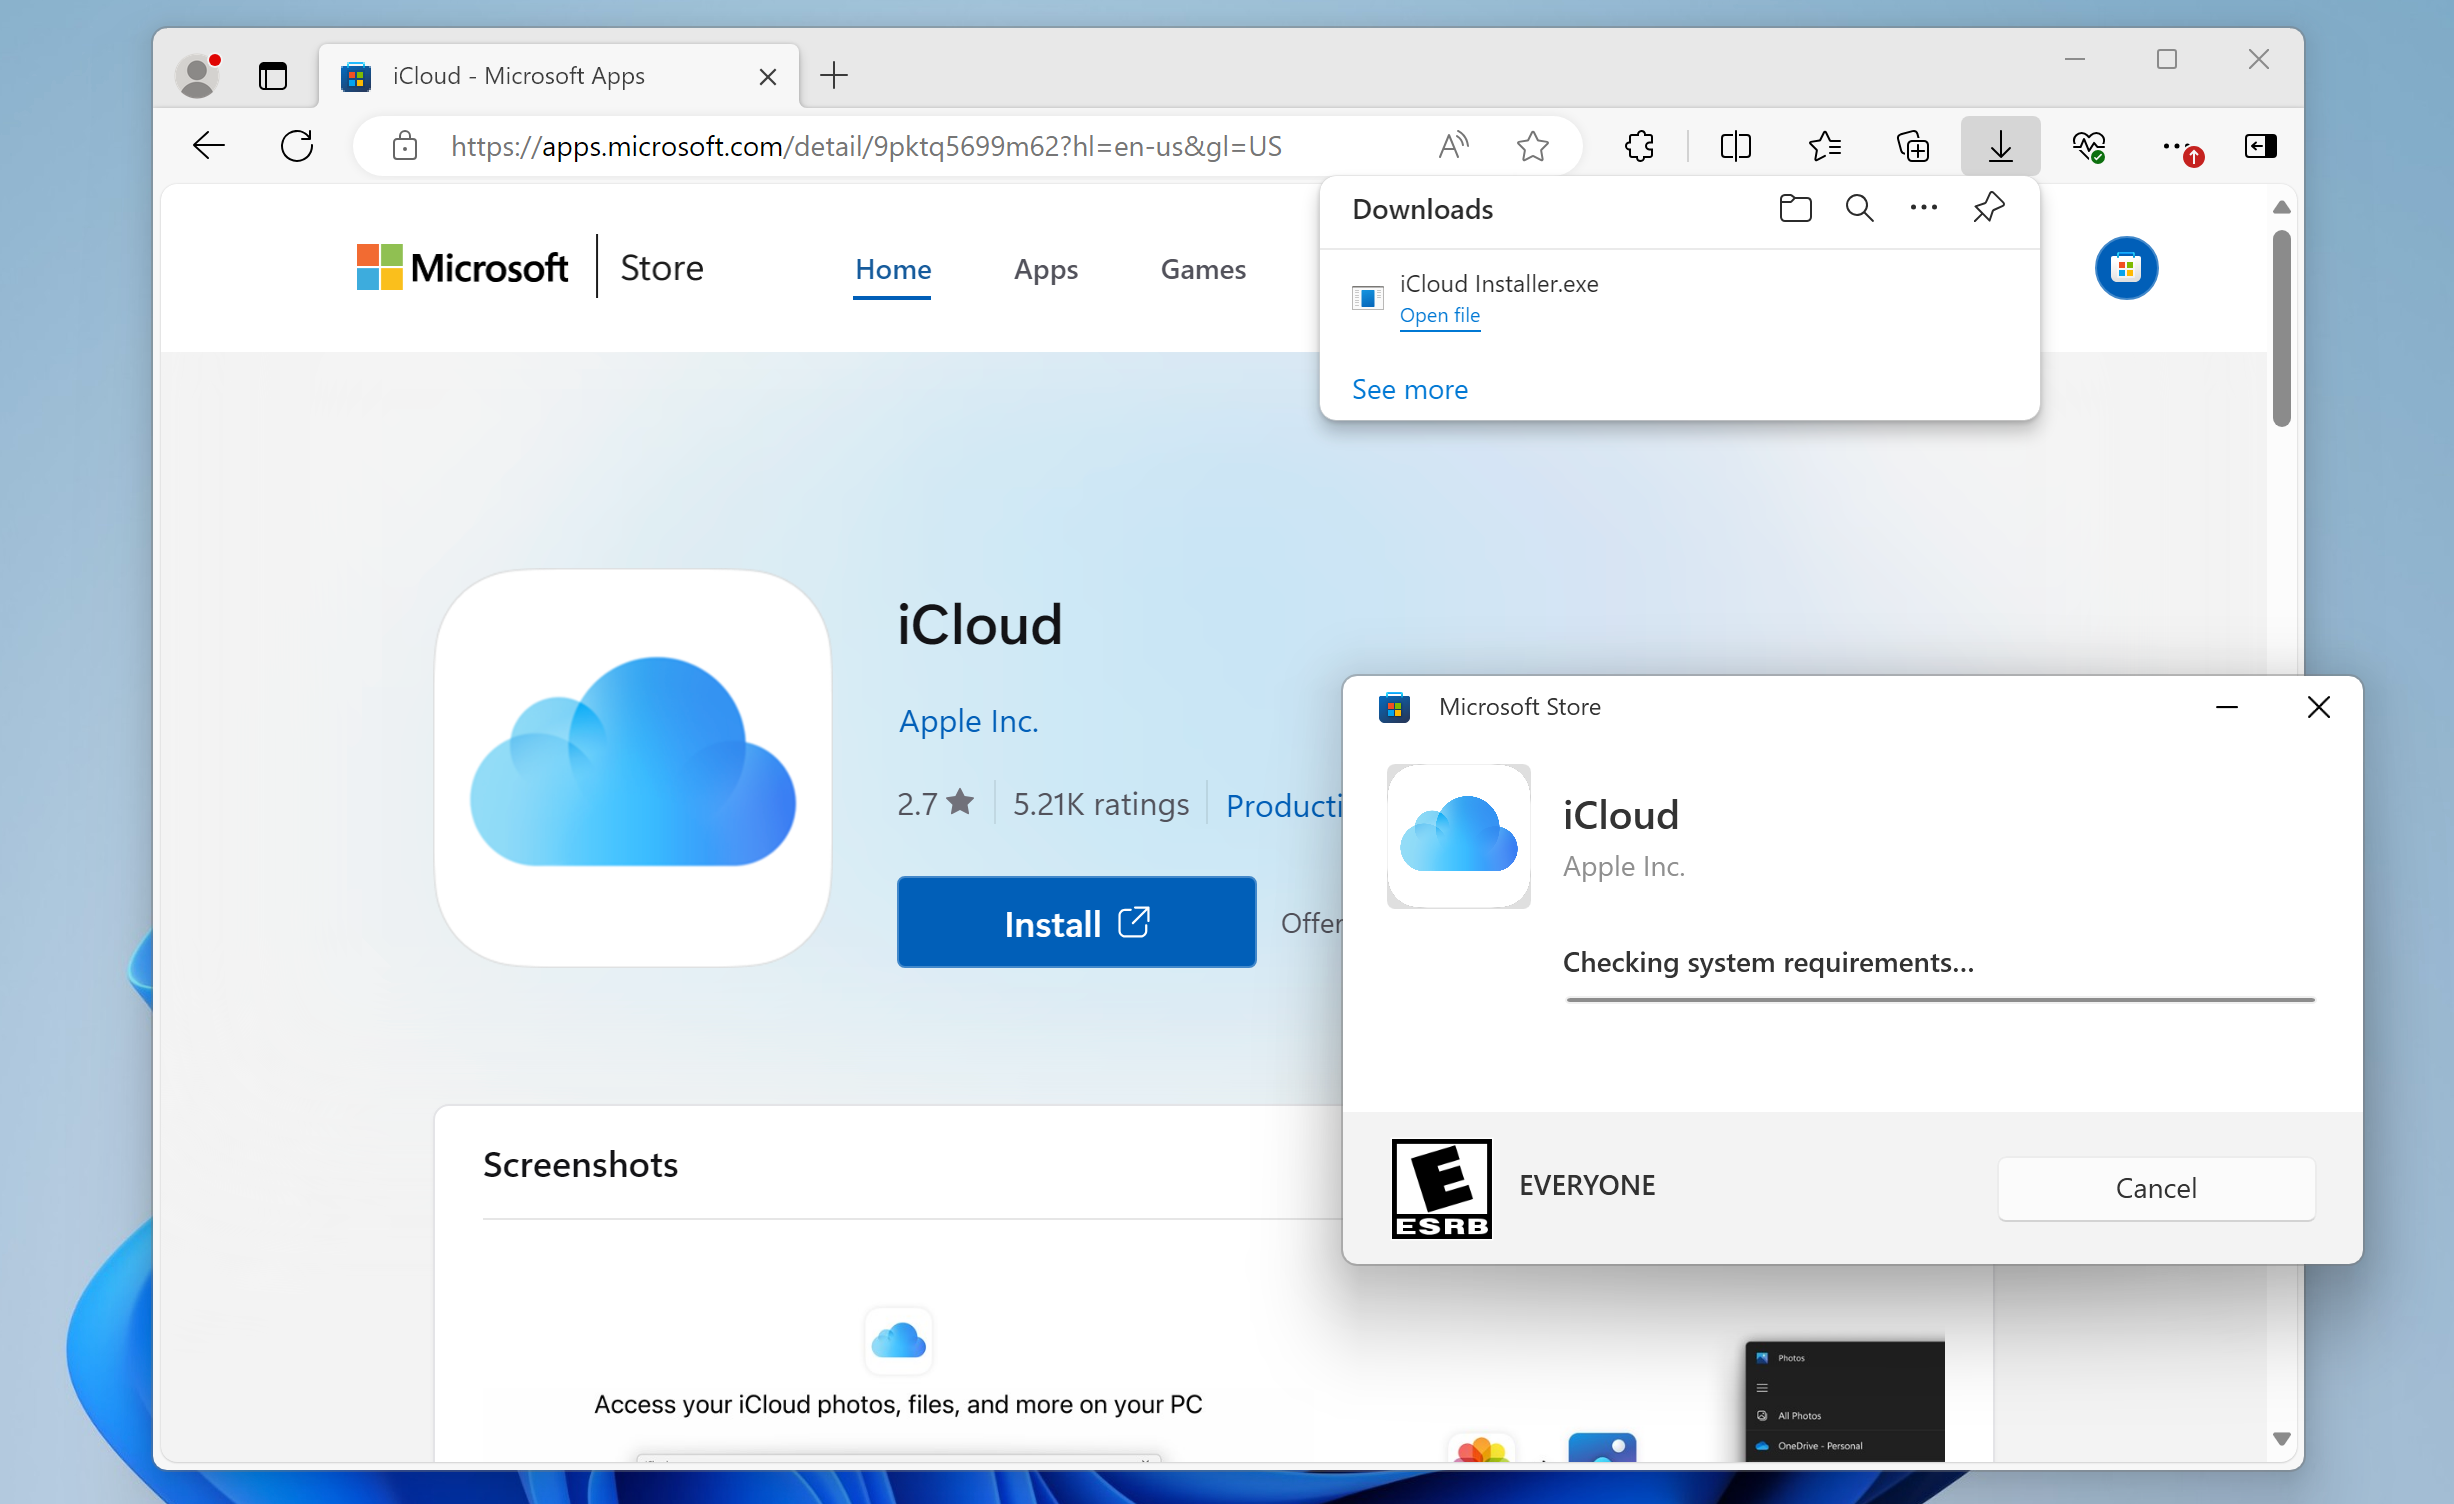Switch to the Games tab

click(x=1202, y=270)
